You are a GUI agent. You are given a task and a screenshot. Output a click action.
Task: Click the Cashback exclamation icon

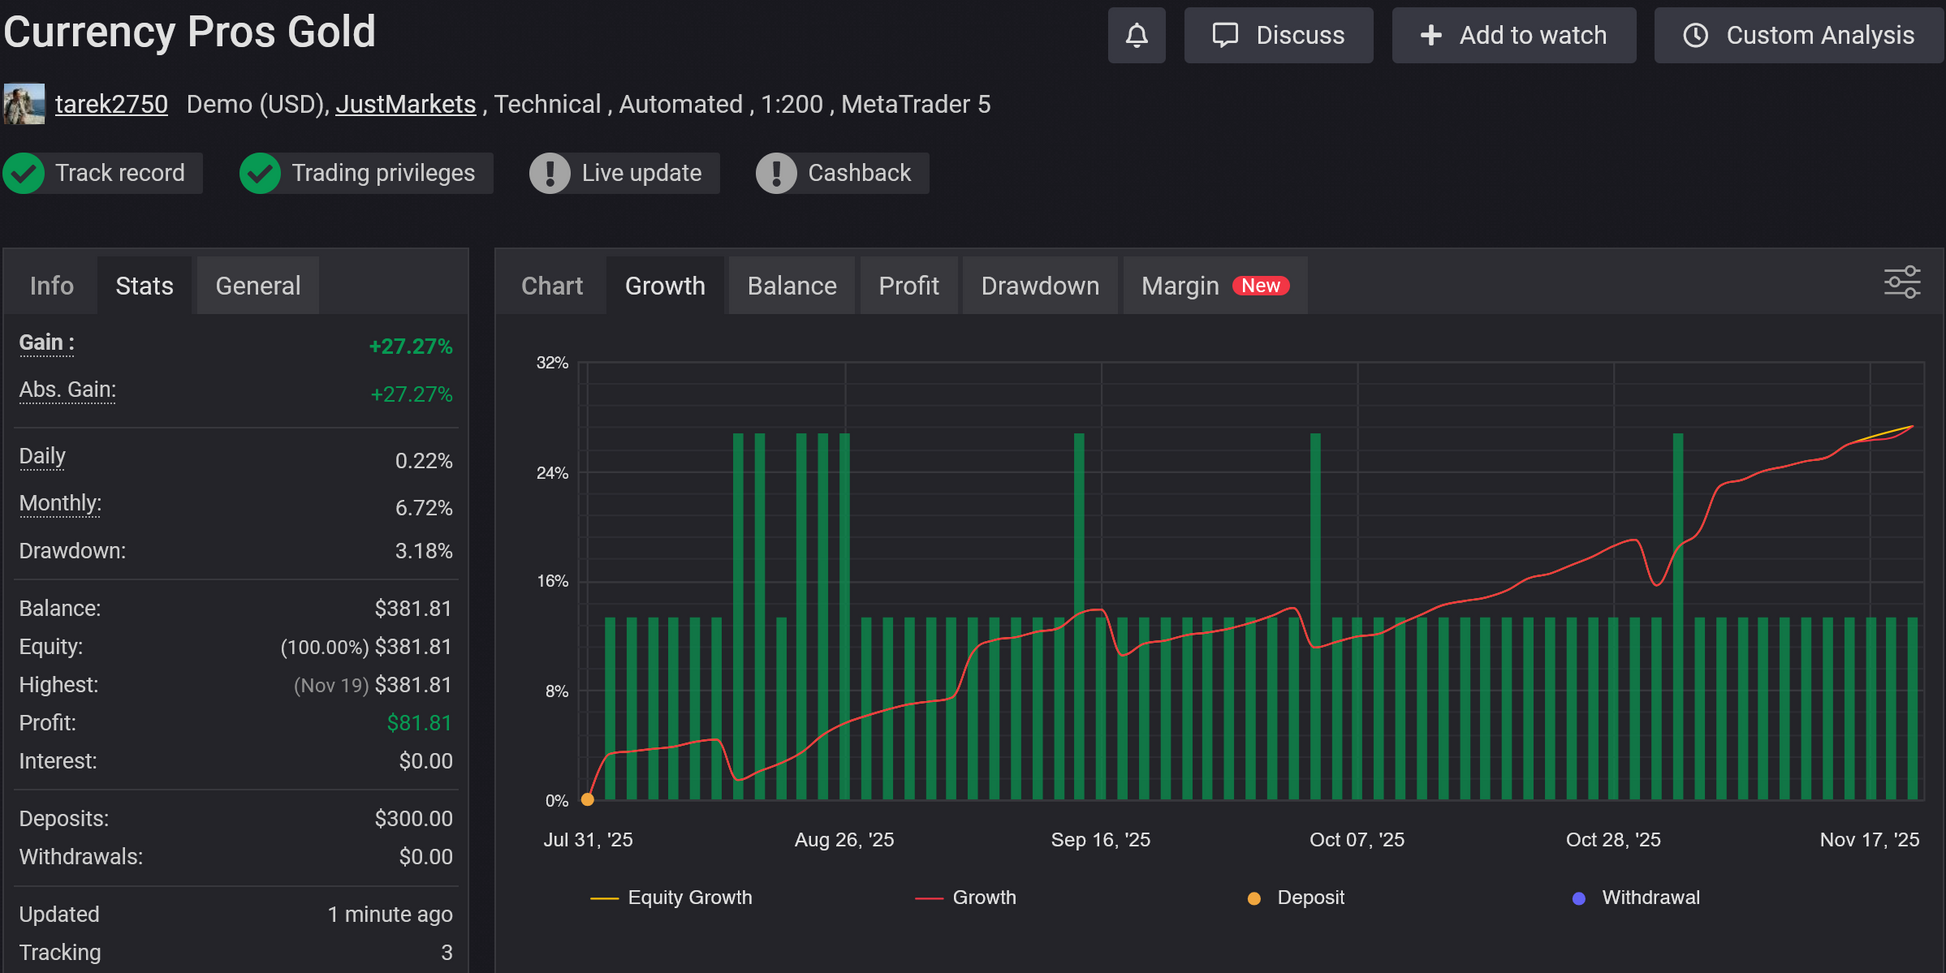click(x=776, y=173)
